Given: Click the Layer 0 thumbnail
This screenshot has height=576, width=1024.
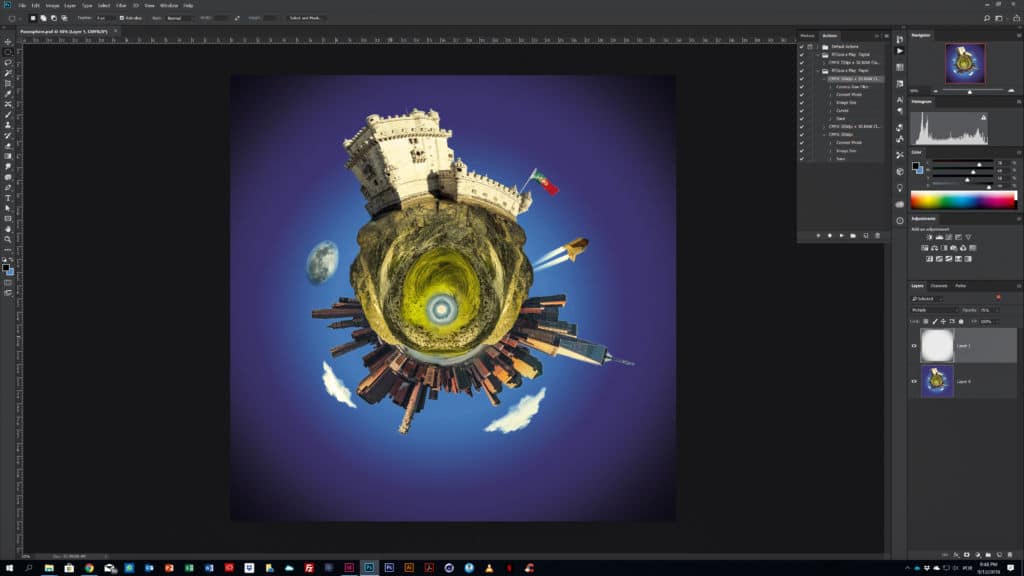Looking at the screenshot, I should (937, 381).
